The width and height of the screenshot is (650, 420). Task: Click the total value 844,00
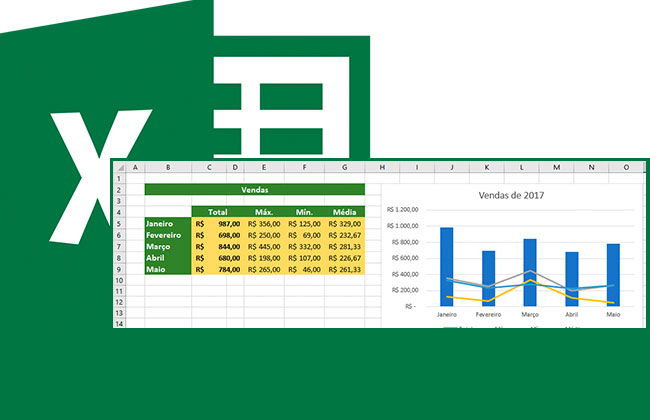[229, 247]
